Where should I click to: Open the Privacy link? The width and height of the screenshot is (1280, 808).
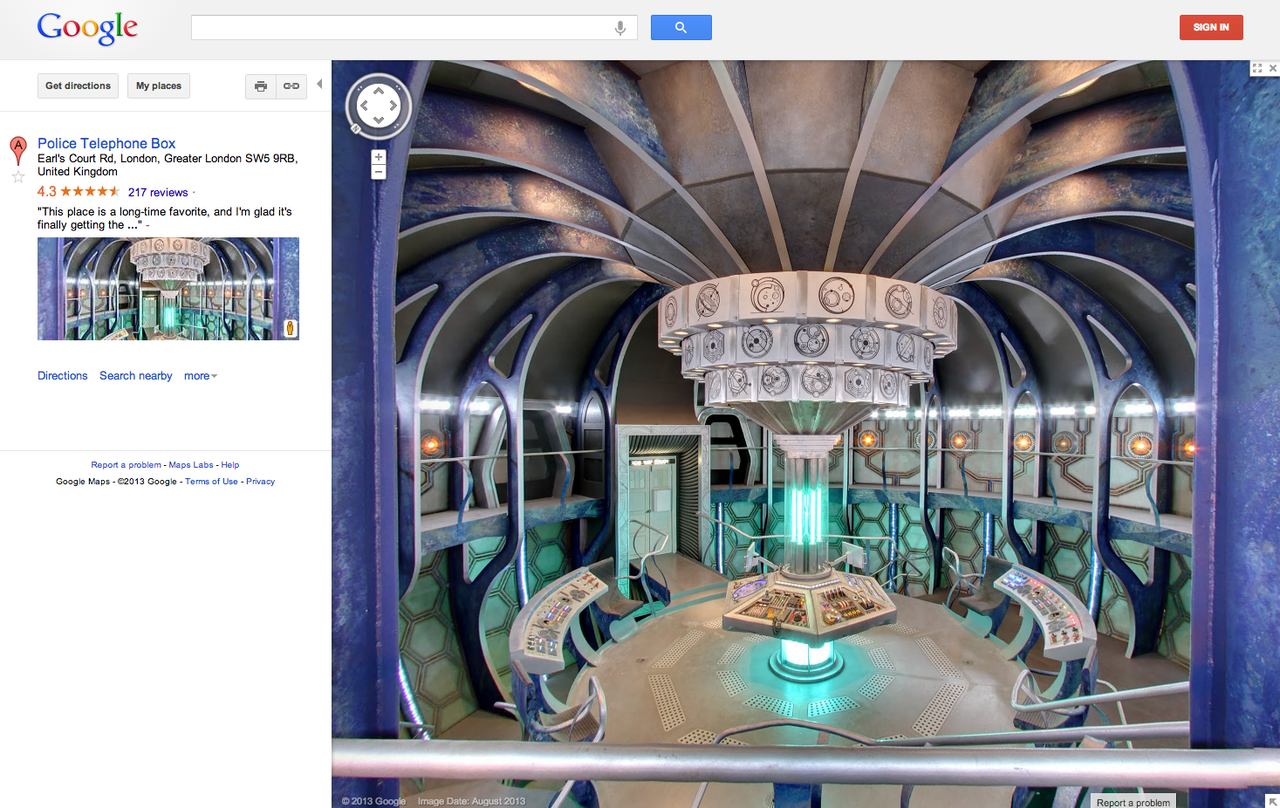tap(260, 482)
